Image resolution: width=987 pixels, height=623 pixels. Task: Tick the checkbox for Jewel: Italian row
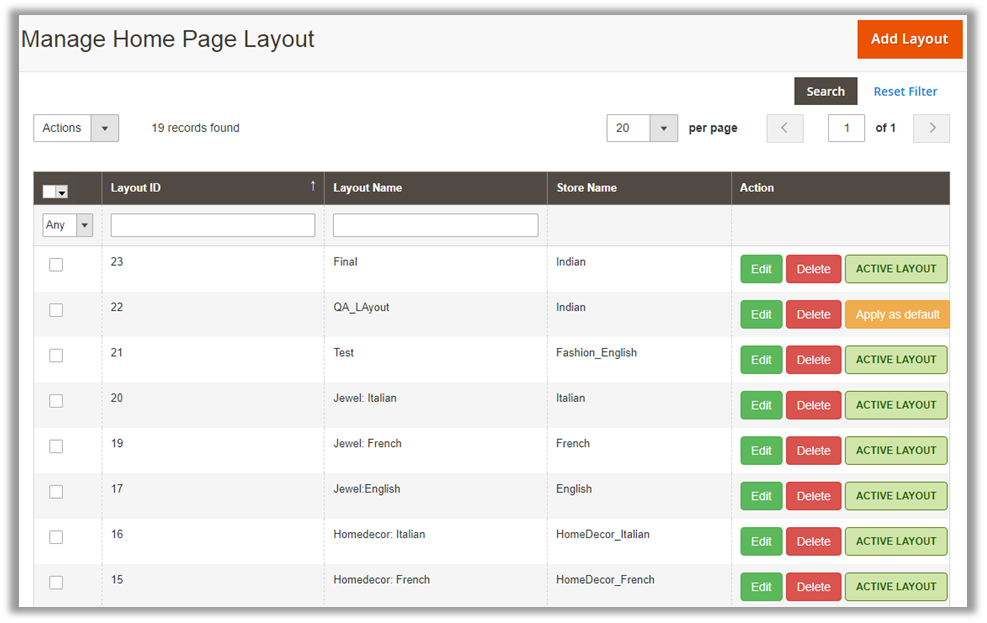coord(56,401)
